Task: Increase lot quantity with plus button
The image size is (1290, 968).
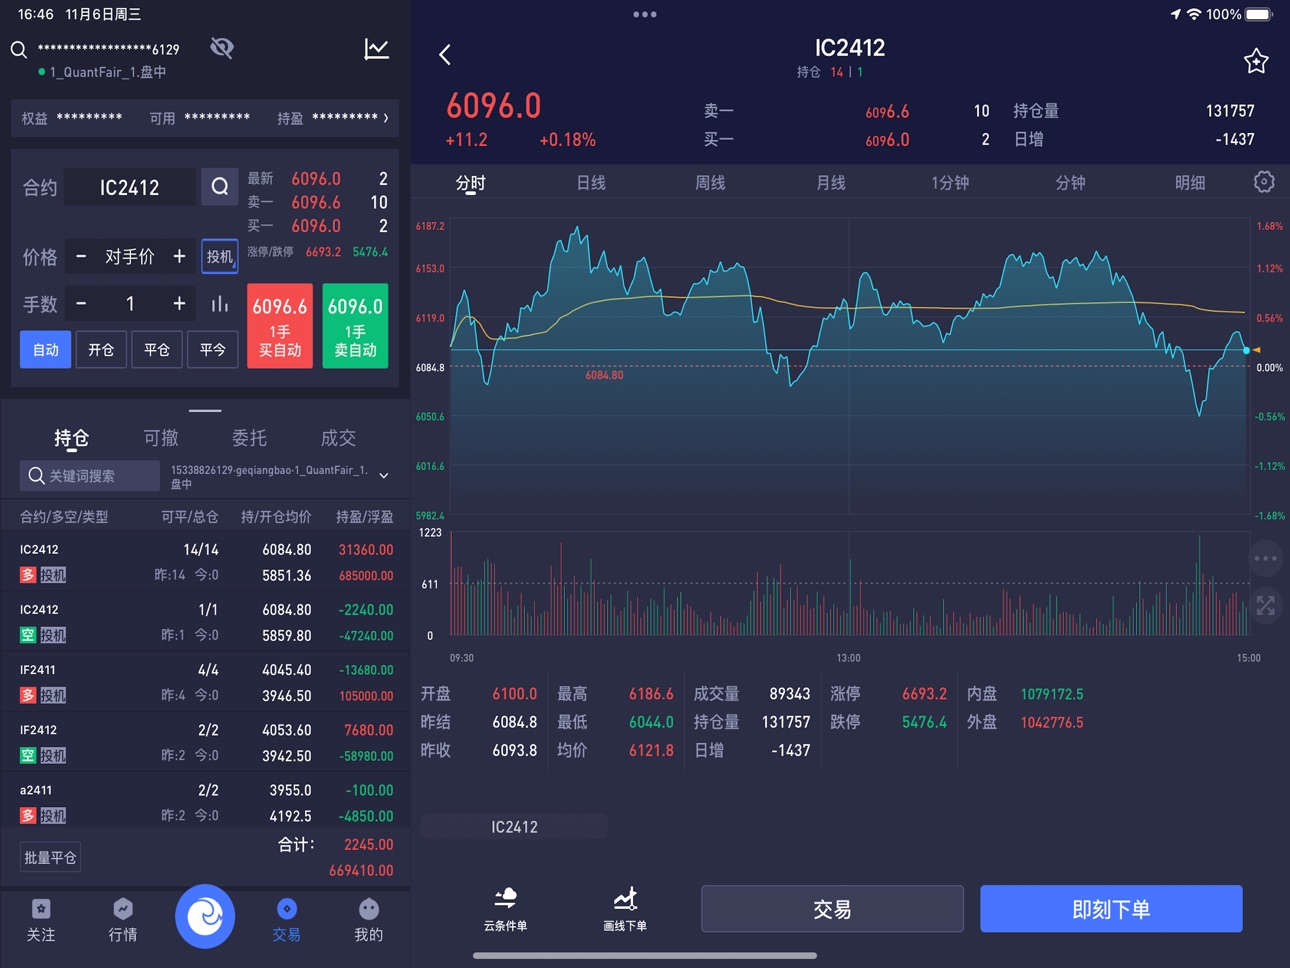Action: [179, 304]
